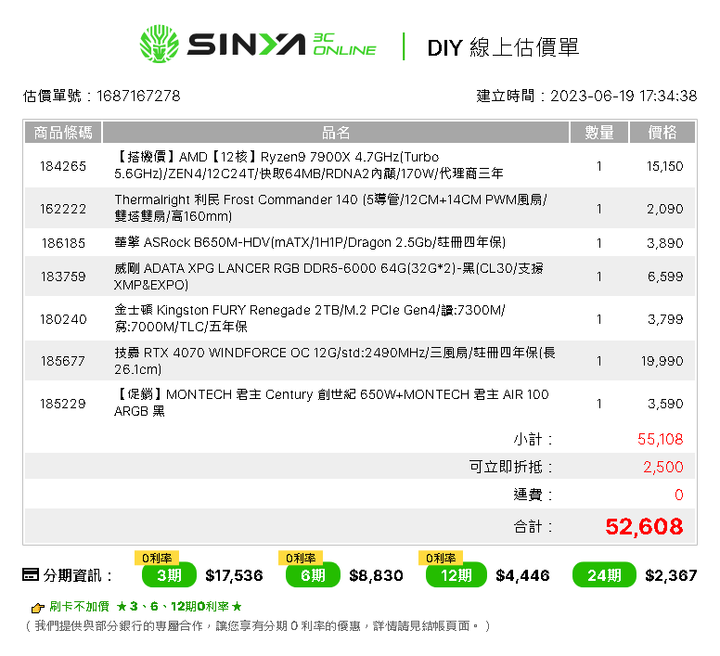The image size is (720, 656).
Task: Click creation time 2023-06-19 17:34:38
Action: pos(624,96)
